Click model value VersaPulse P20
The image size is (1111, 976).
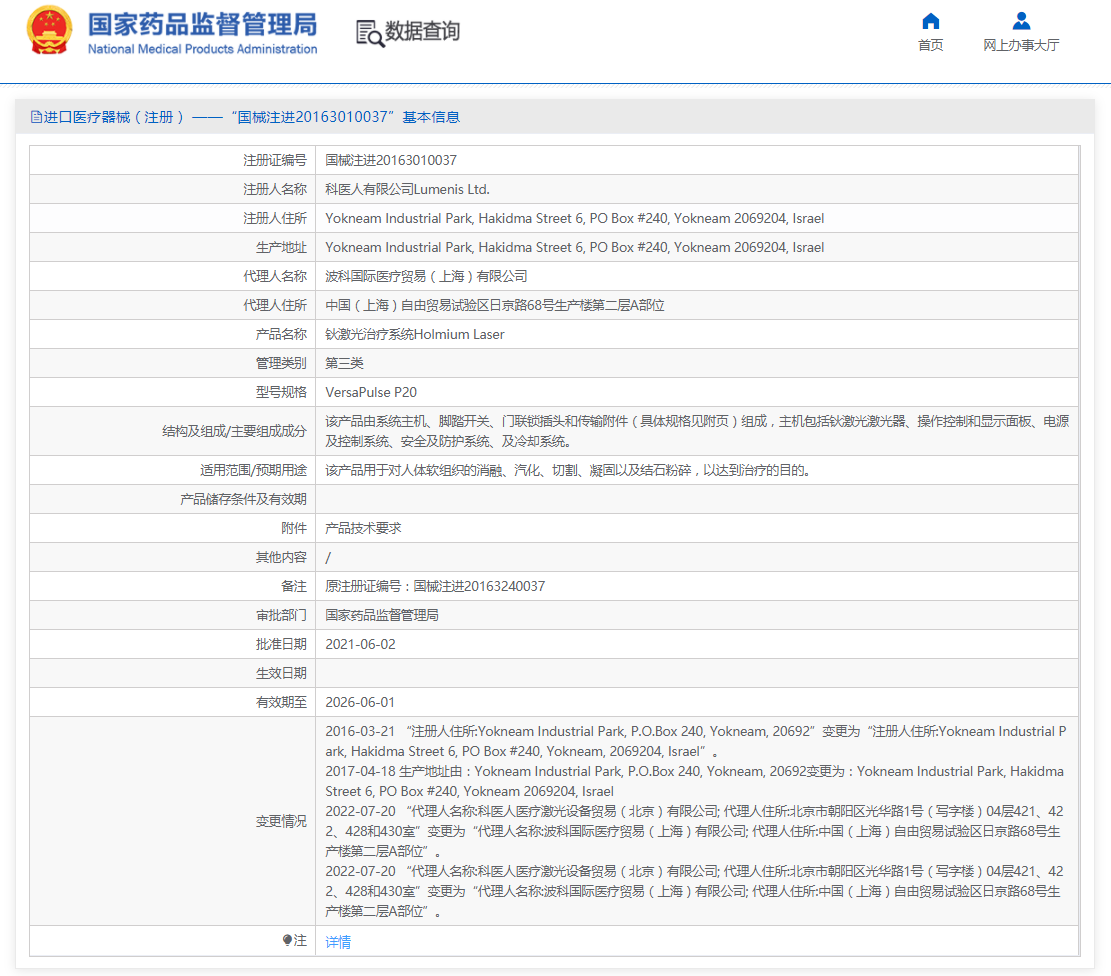pos(371,392)
